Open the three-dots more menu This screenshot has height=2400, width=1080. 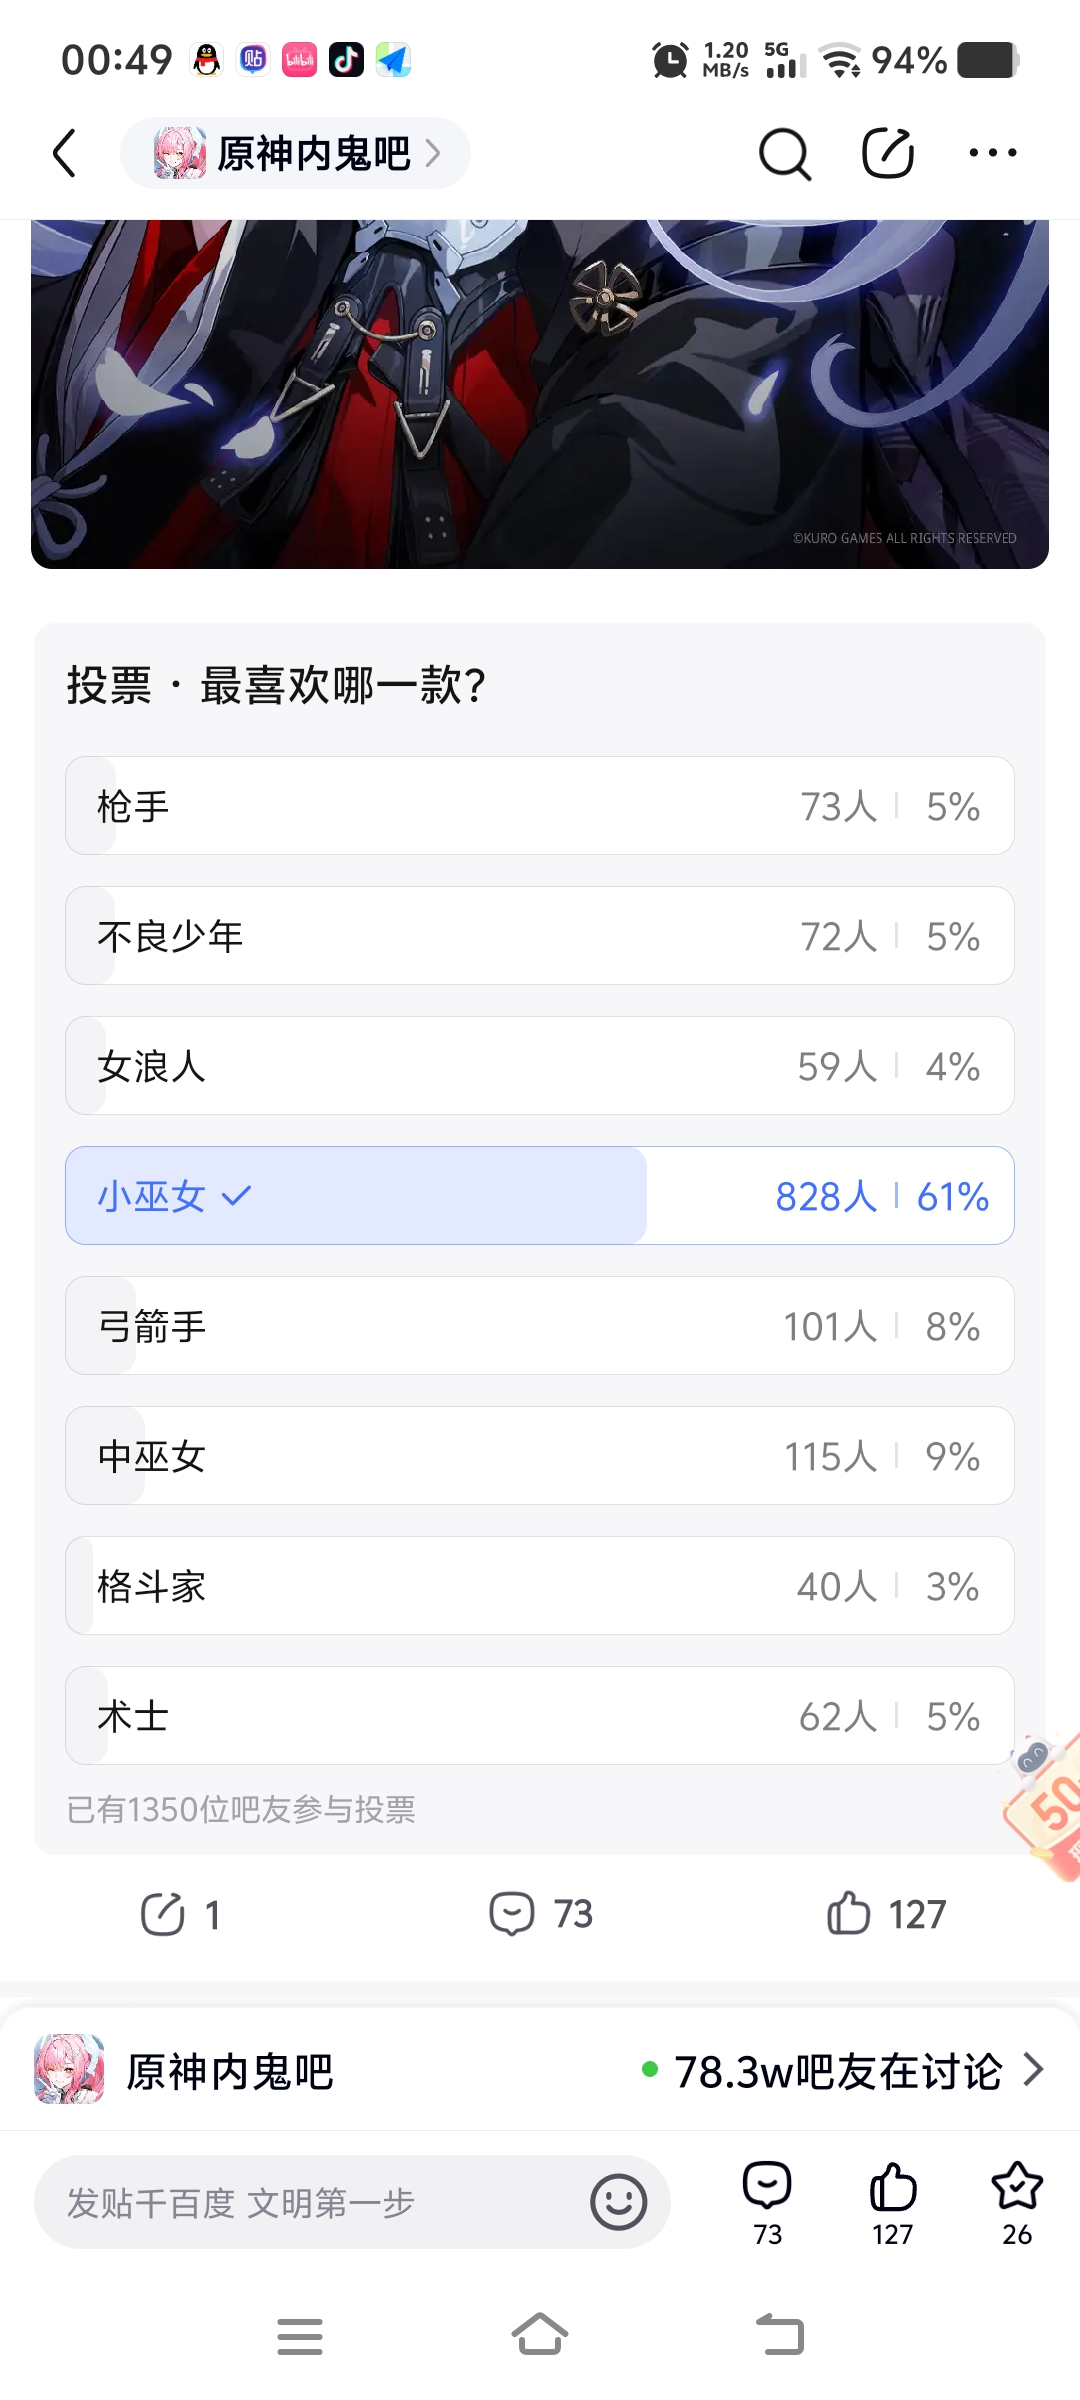point(993,153)
